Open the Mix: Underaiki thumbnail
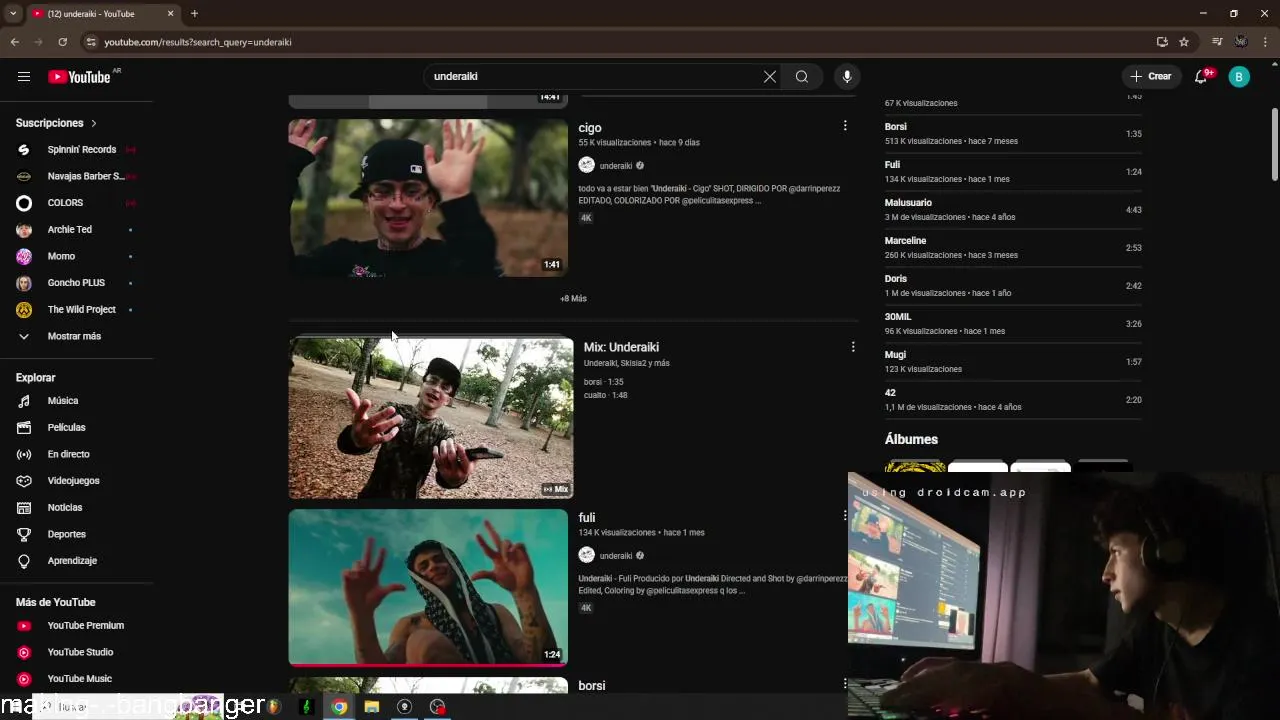Screen dimensions: 1280x720 click(431, 418)
